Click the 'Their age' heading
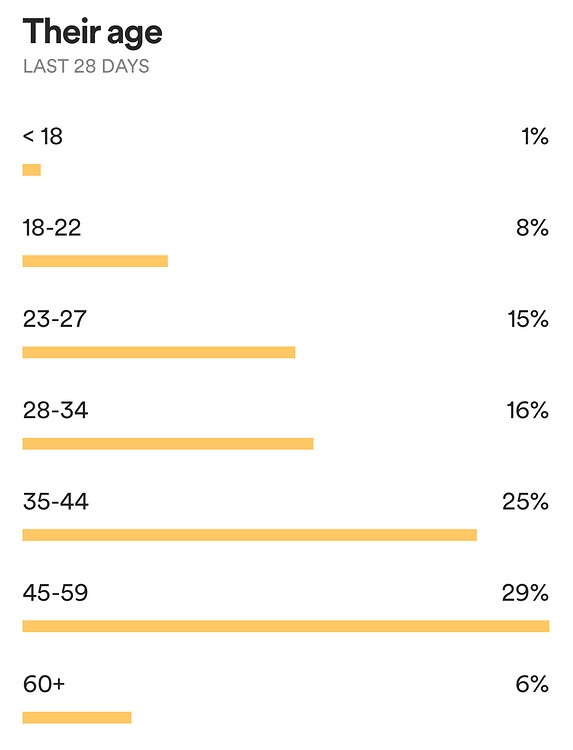 92,33
